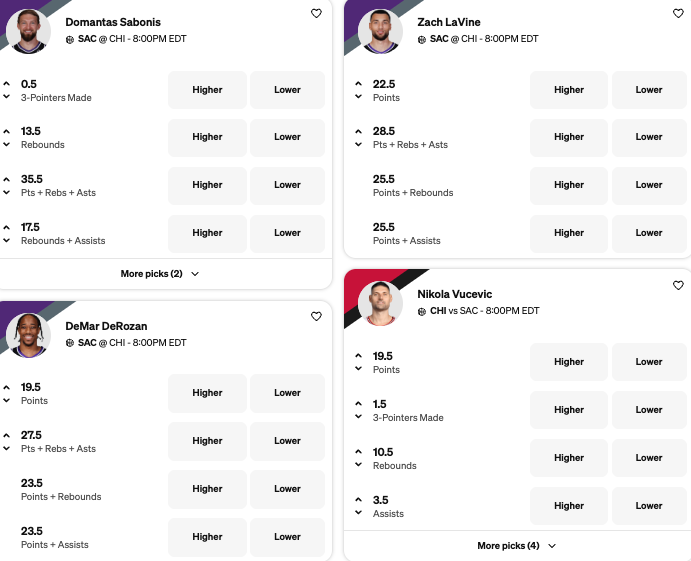
Task: Favorite Domantas Sabonis with heart icon
Action: coord(316,14)
